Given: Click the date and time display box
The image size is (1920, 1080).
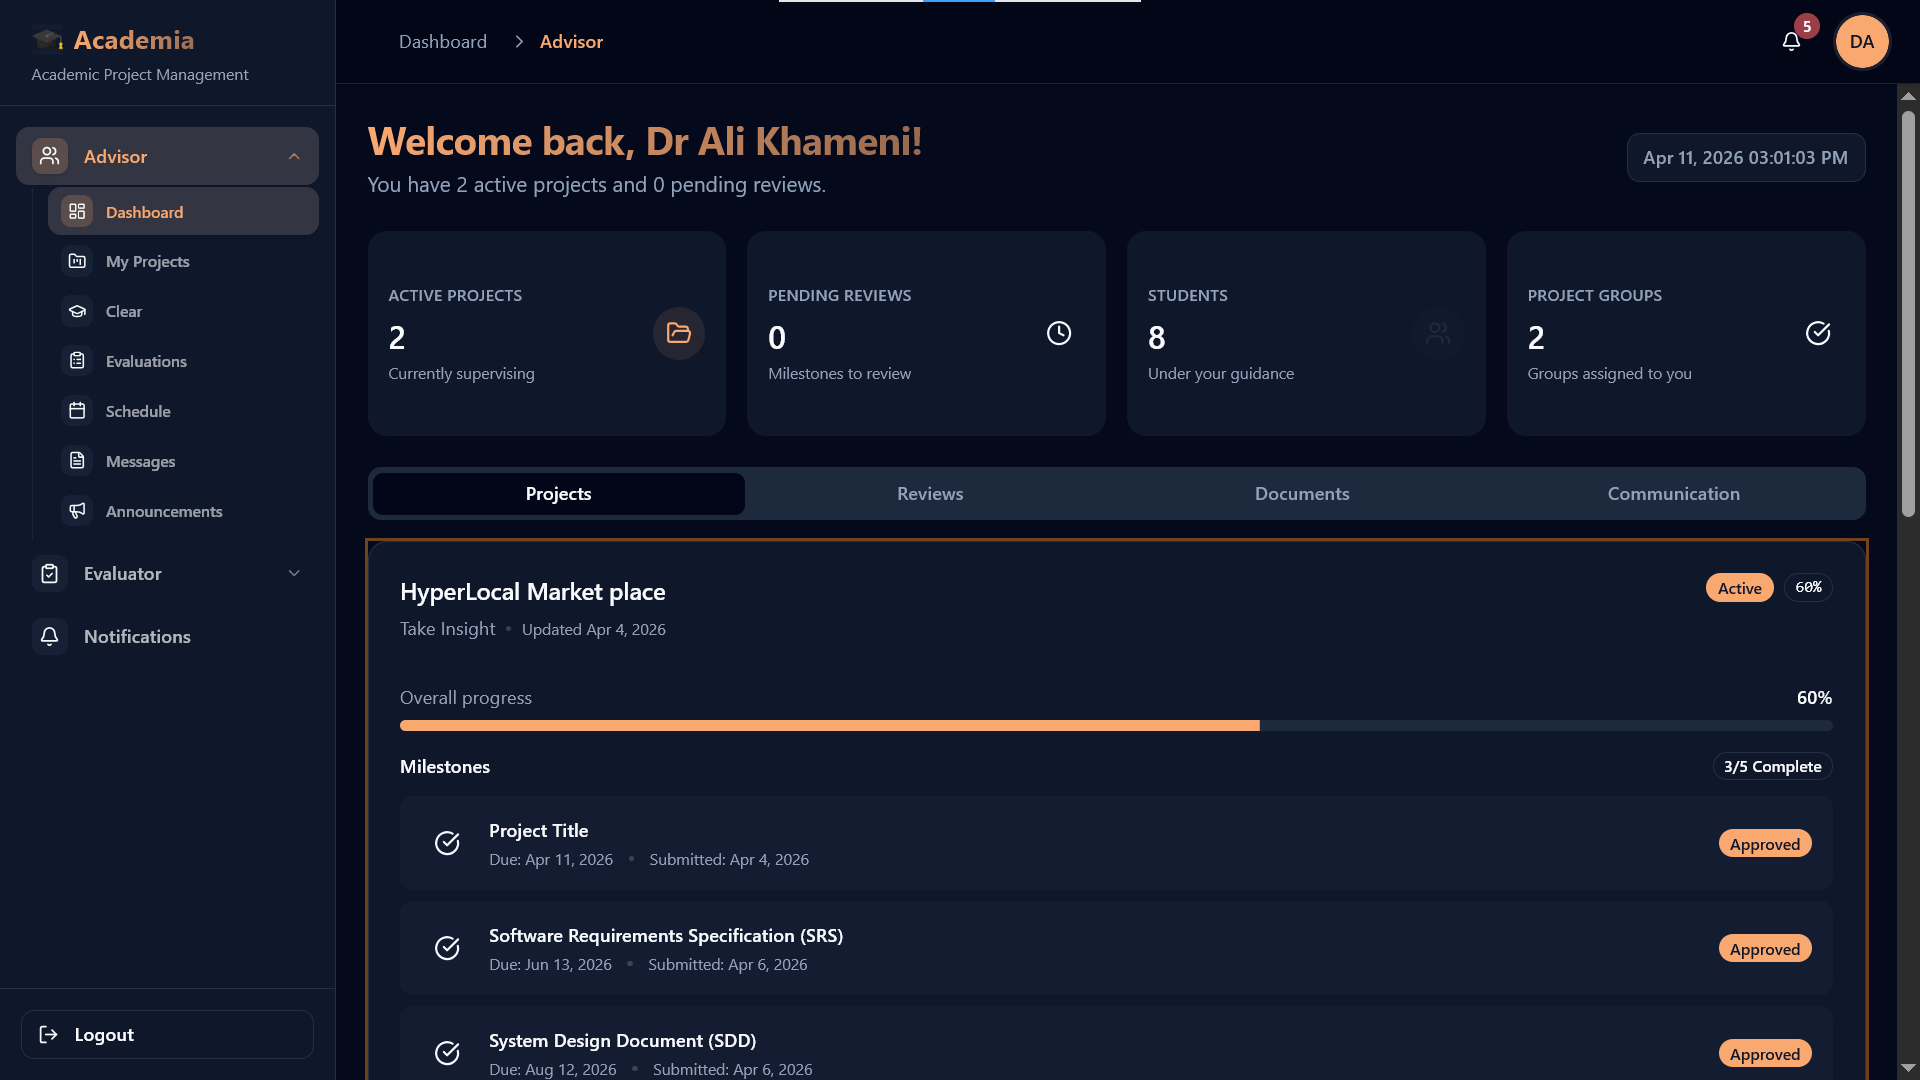Looking at the screenshot, I should pos(1745,158).
